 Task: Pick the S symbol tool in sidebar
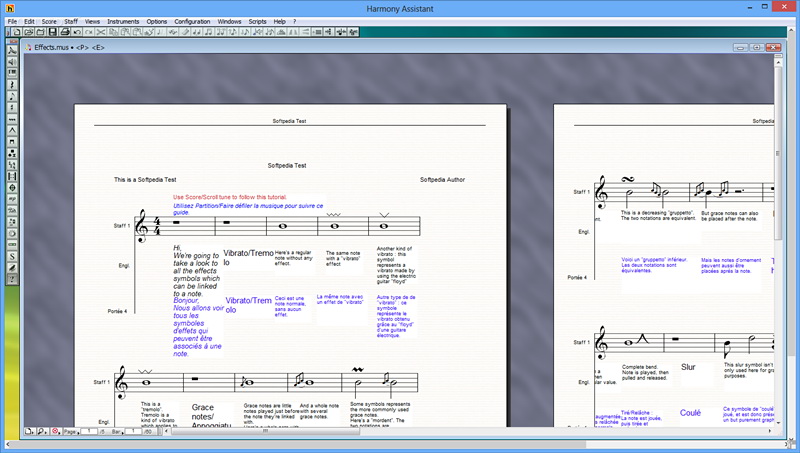(12, 256)
